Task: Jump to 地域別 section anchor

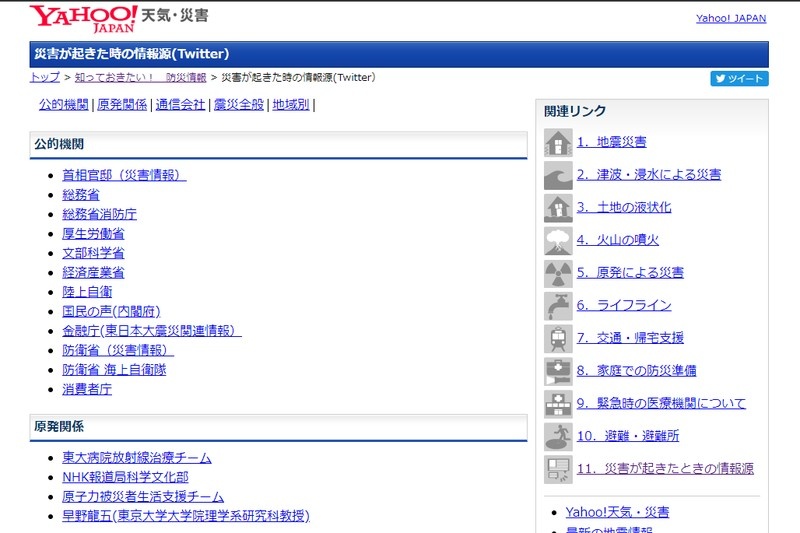Action: click(291, 105)
